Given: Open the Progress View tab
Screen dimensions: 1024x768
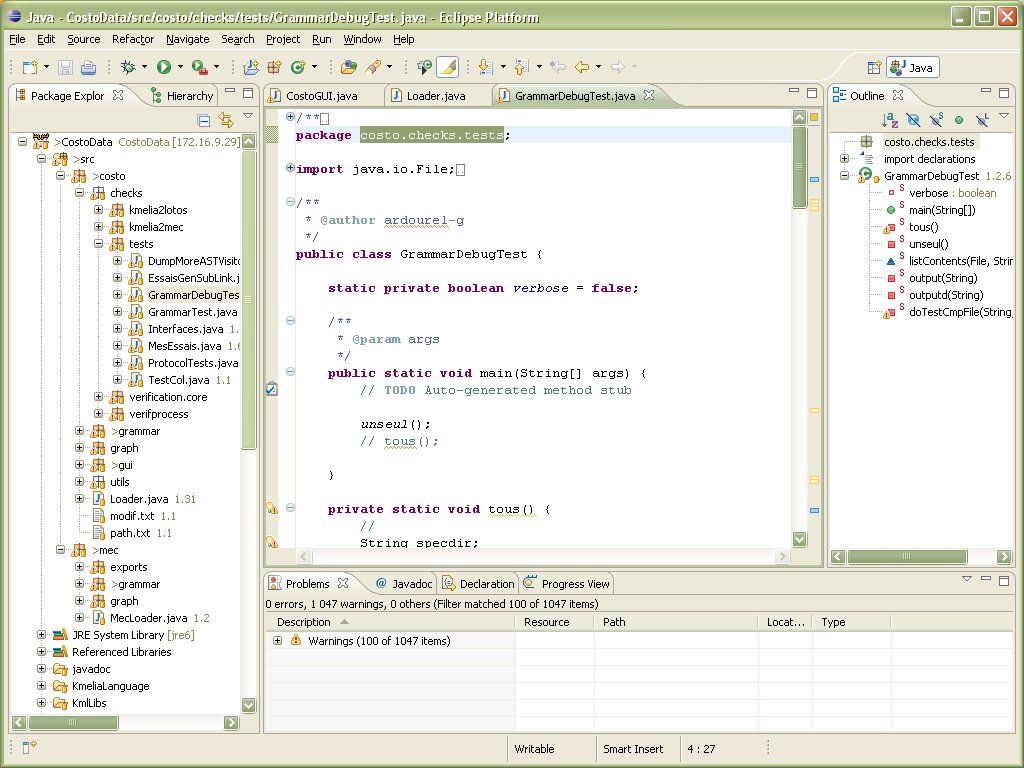Looking at the screenshot, I should [x=575, y=584].
